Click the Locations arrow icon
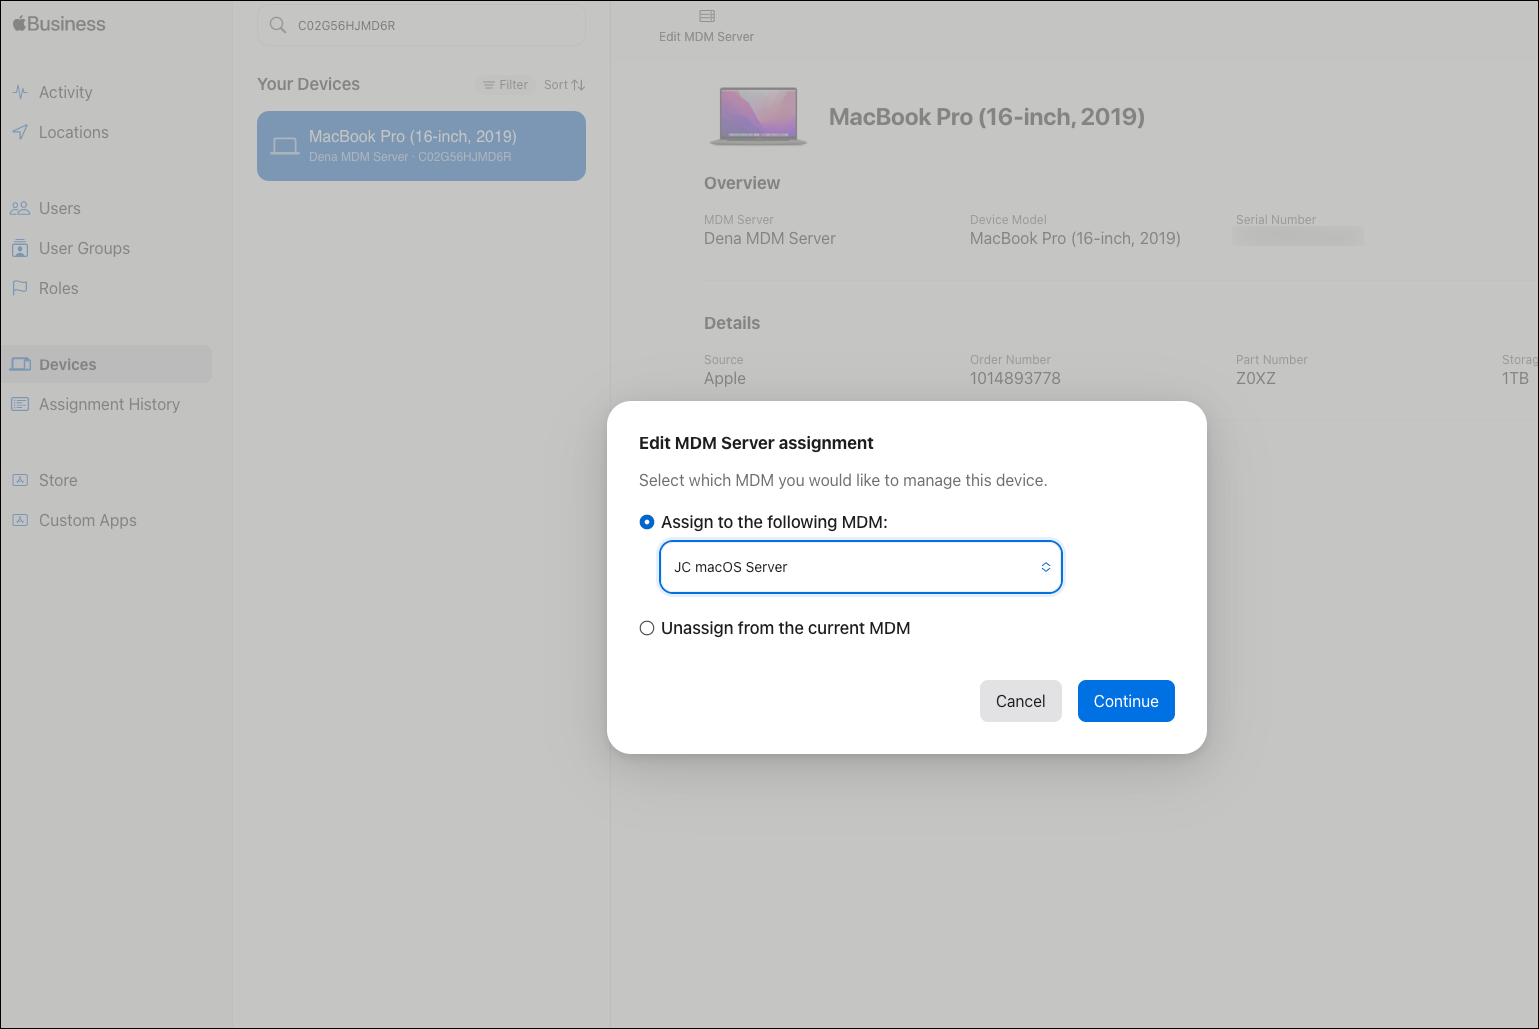Viewport: 1539px width, 1029px height. 20,132
